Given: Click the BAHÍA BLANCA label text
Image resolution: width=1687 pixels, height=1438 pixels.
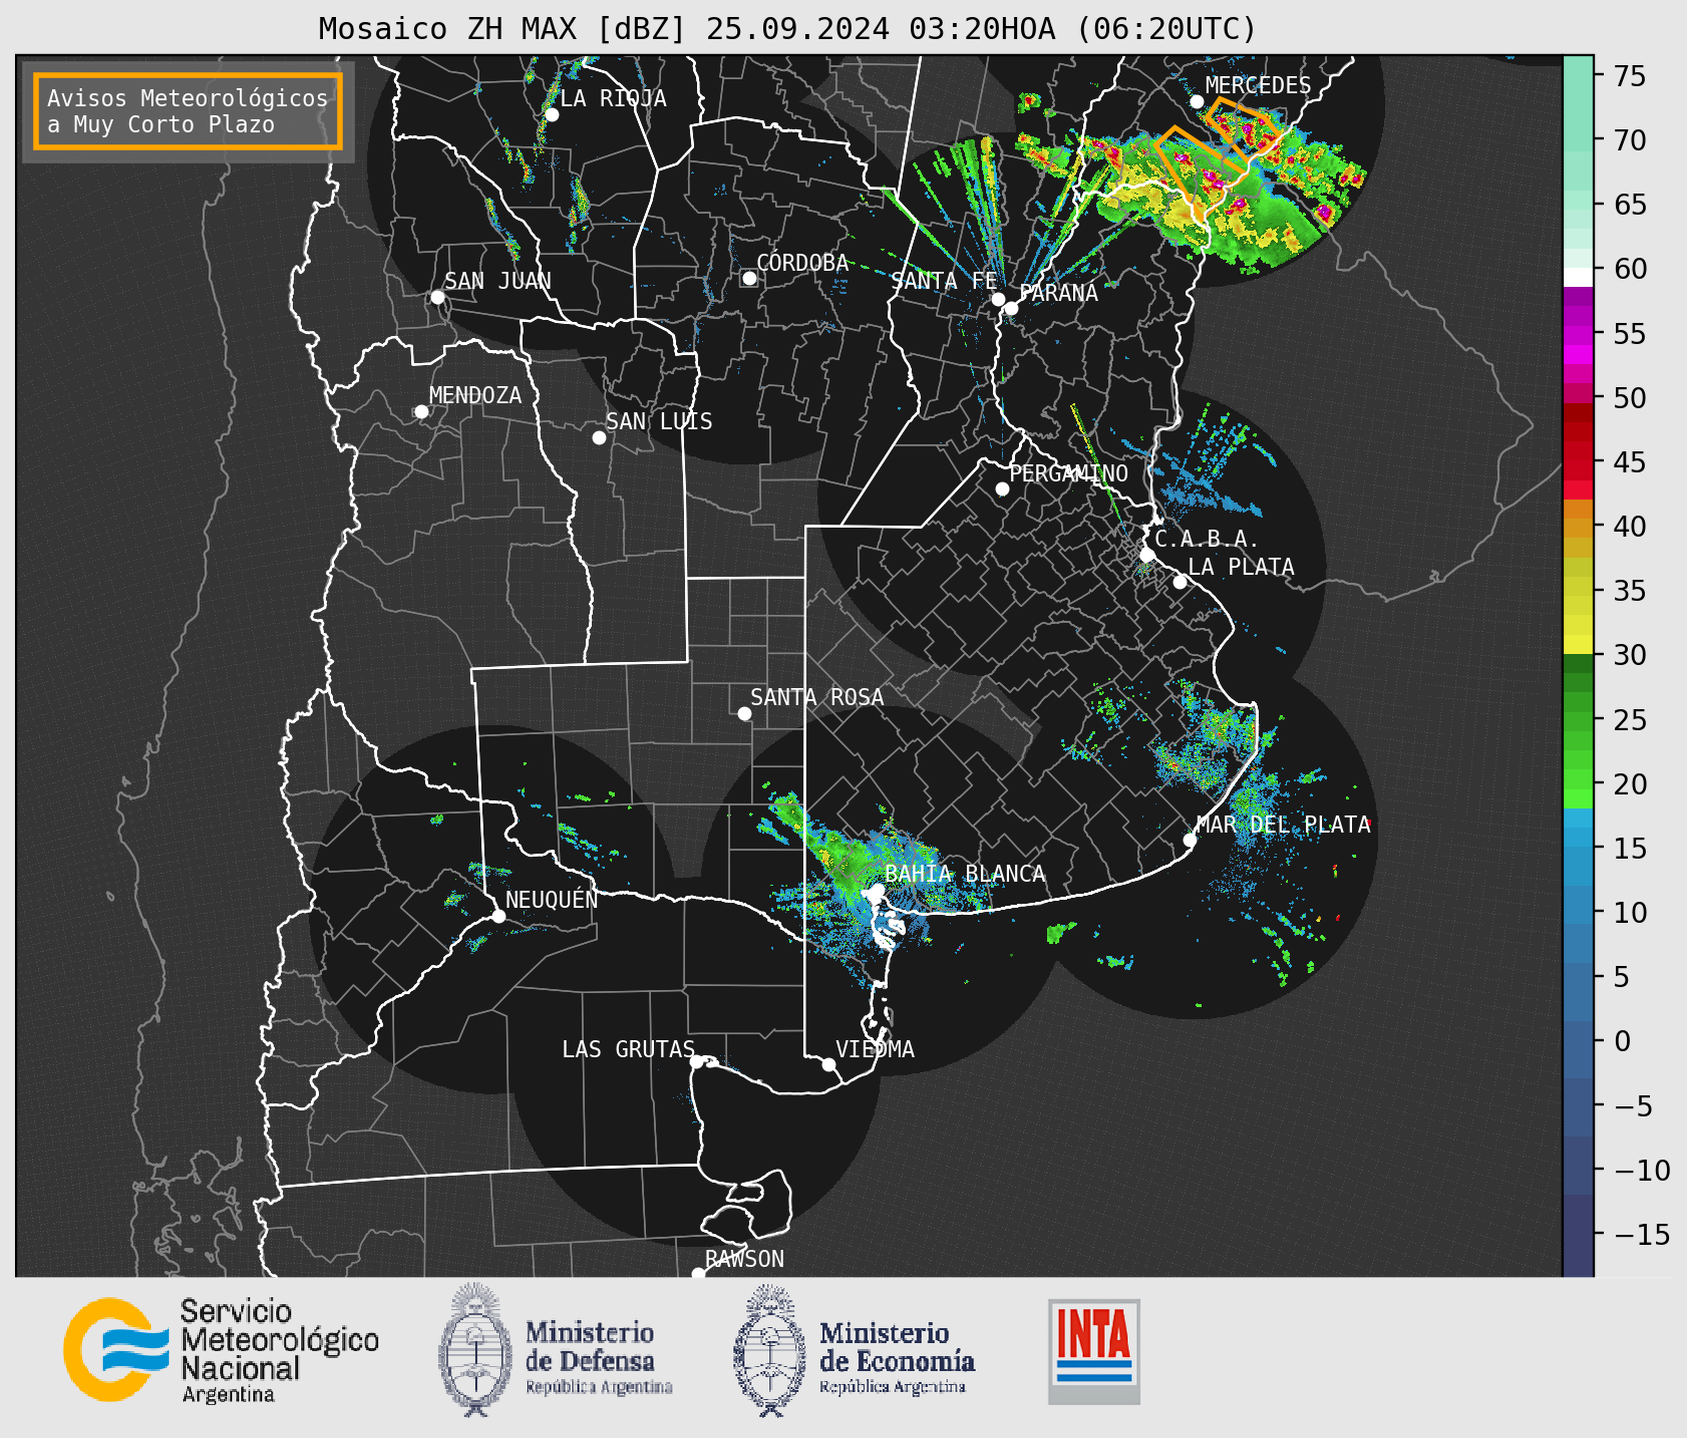Looking at the screenshot, I should [x=964, y=874].
